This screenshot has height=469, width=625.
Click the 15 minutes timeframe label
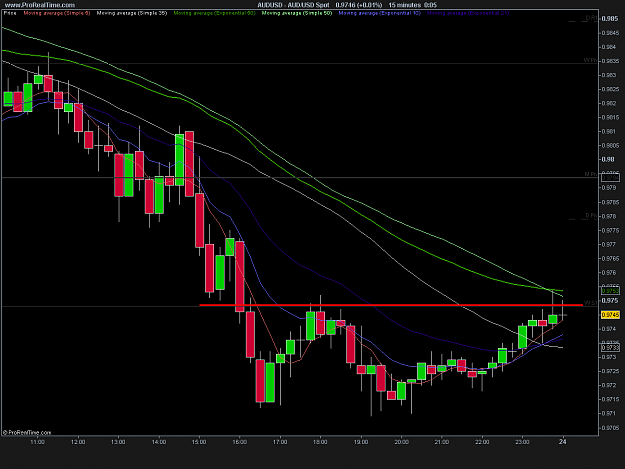click(x=405, y=5)
